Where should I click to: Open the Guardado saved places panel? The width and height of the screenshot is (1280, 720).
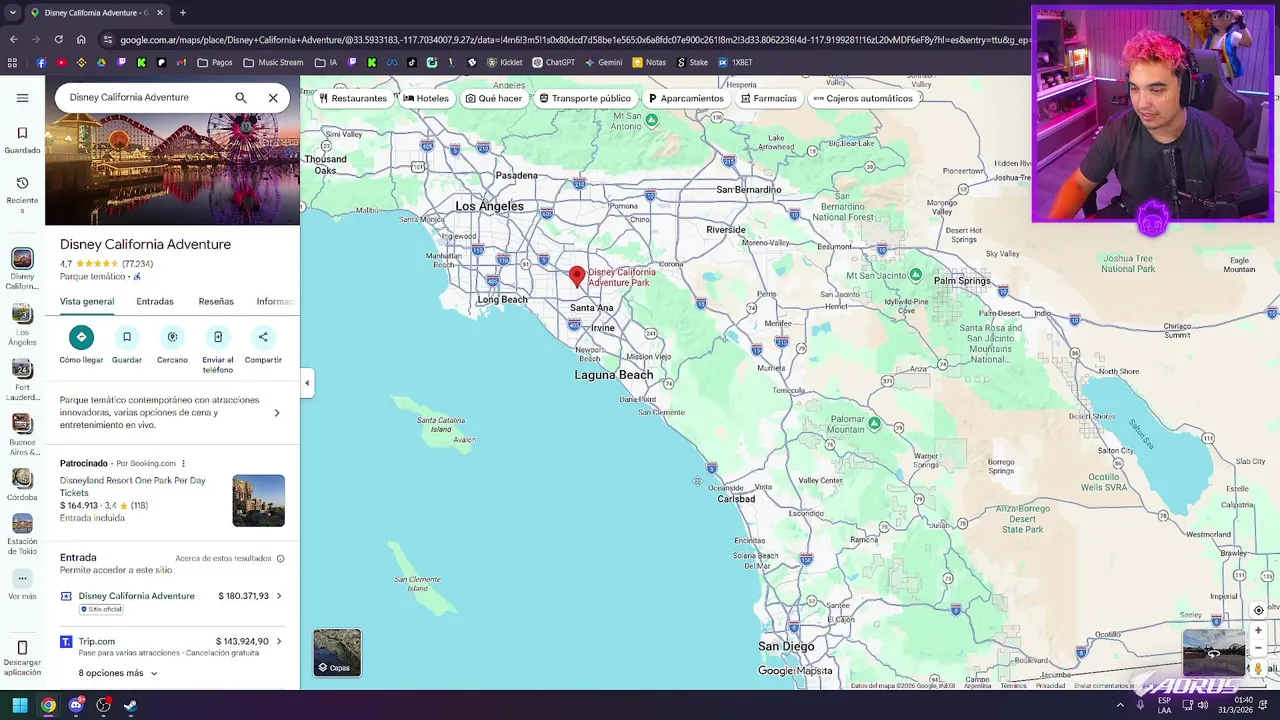click(x=22, y=140)
